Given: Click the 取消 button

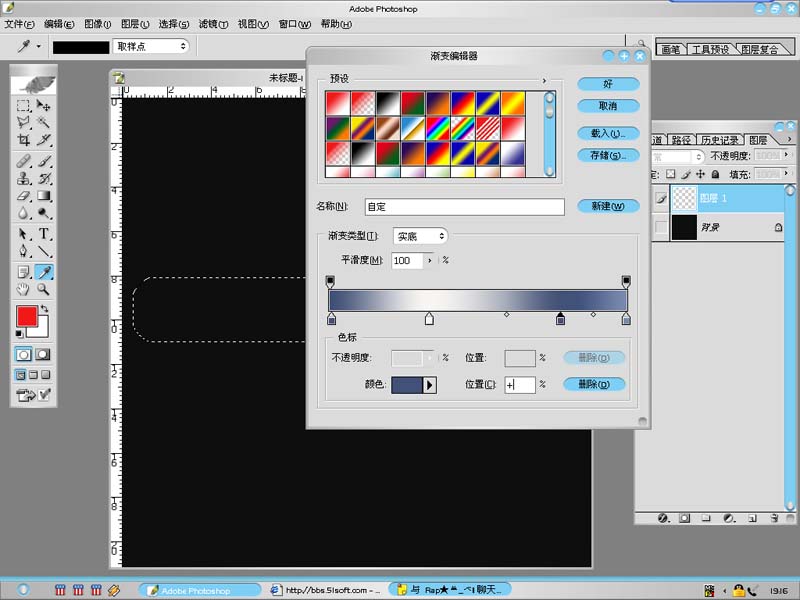Looking at the screenshot, I should pos(608,106).
